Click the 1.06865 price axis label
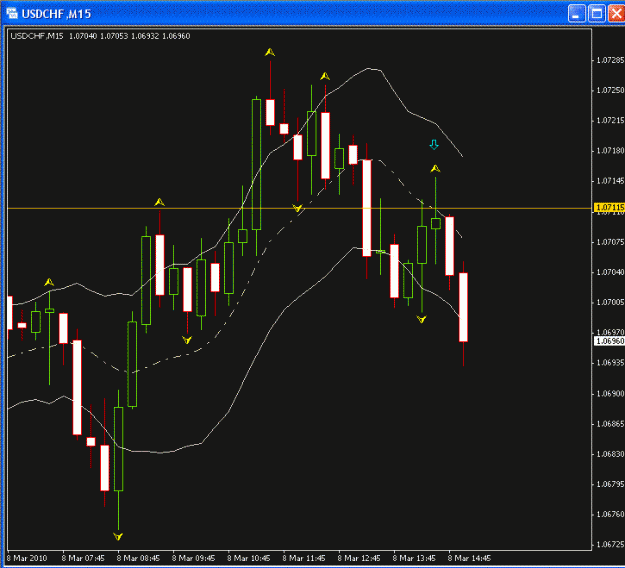This screenshot has height=568, width=625. 610,424
